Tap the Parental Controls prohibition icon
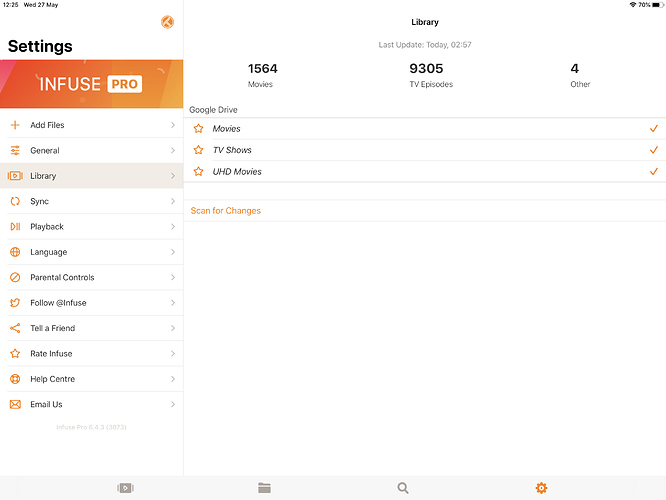 pos(15,277)
